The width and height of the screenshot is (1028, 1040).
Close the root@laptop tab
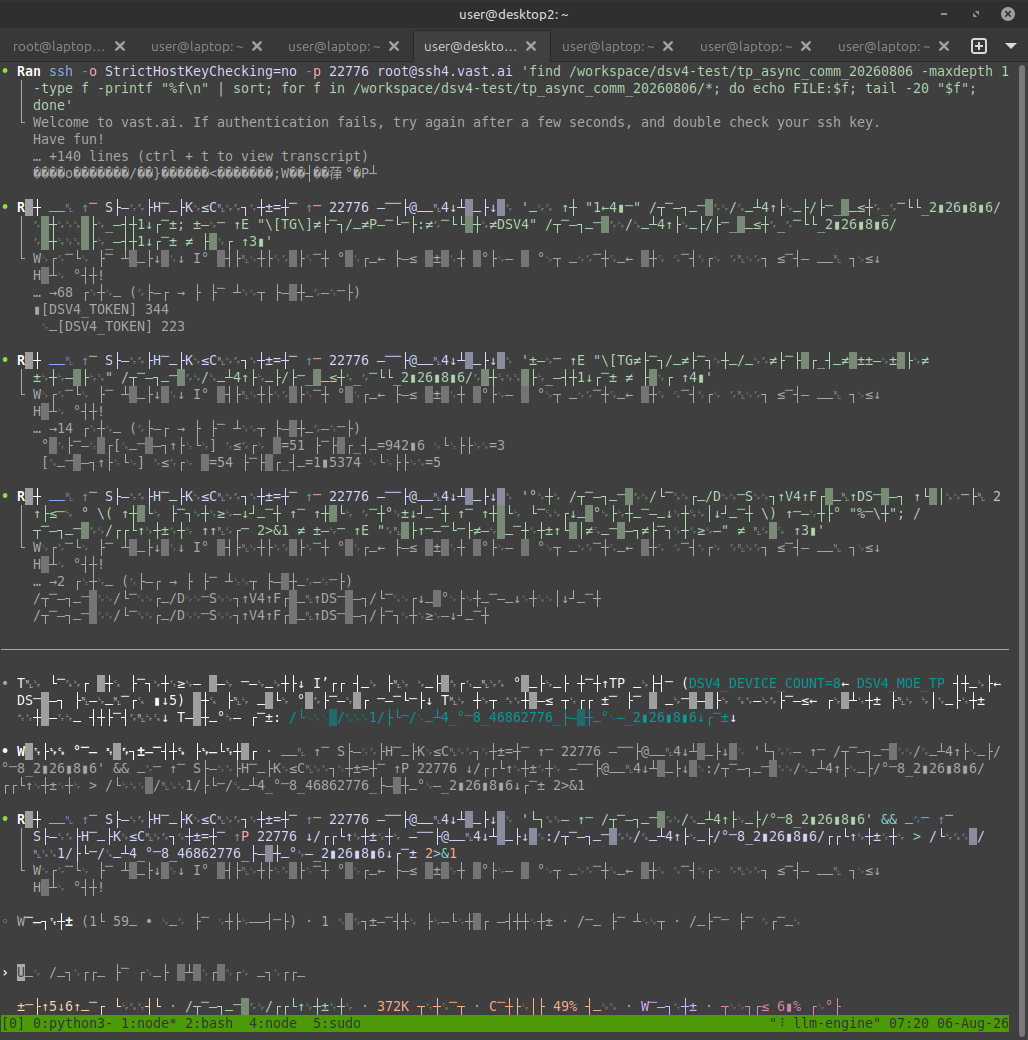(120, 46)
